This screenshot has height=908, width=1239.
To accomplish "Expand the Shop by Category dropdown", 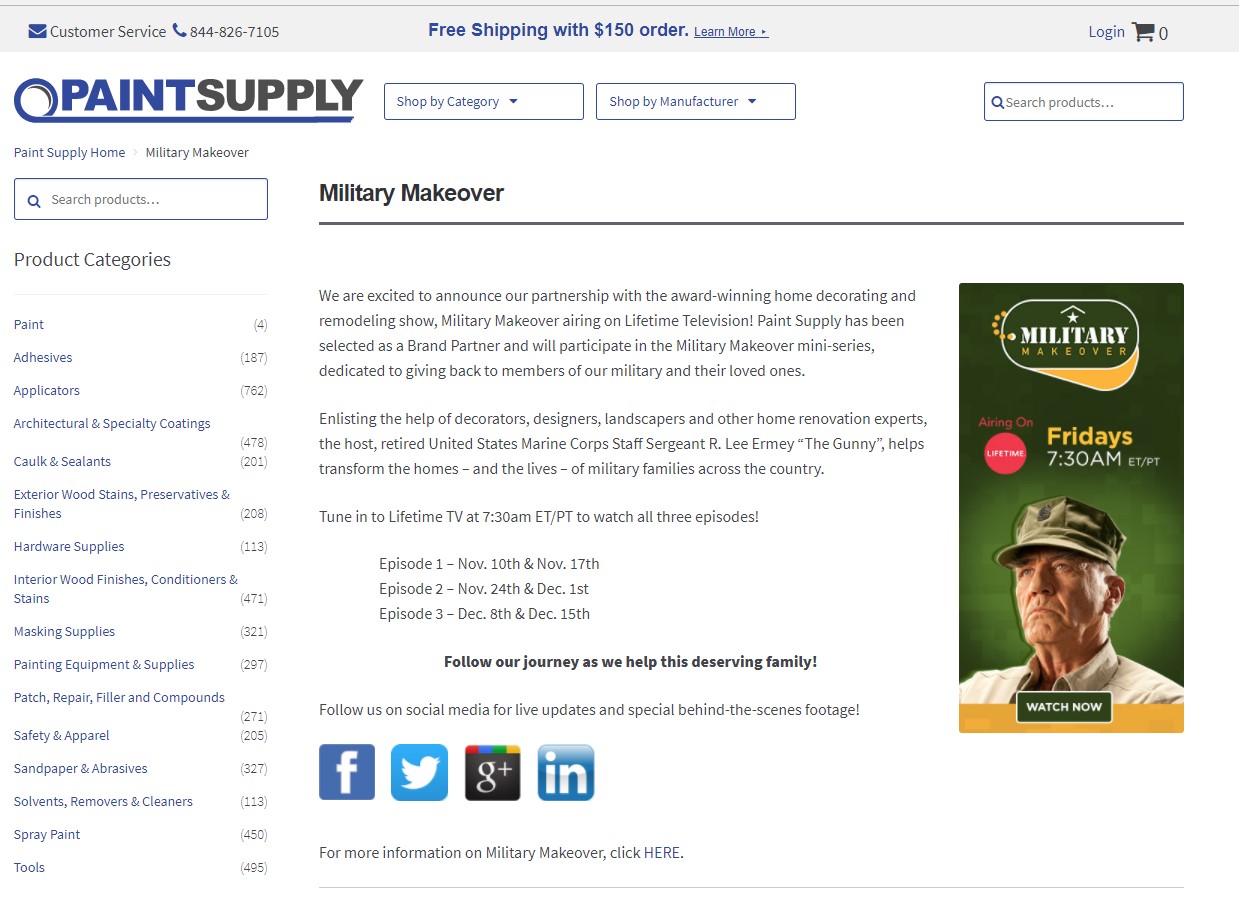I will (x=483, y=102).
